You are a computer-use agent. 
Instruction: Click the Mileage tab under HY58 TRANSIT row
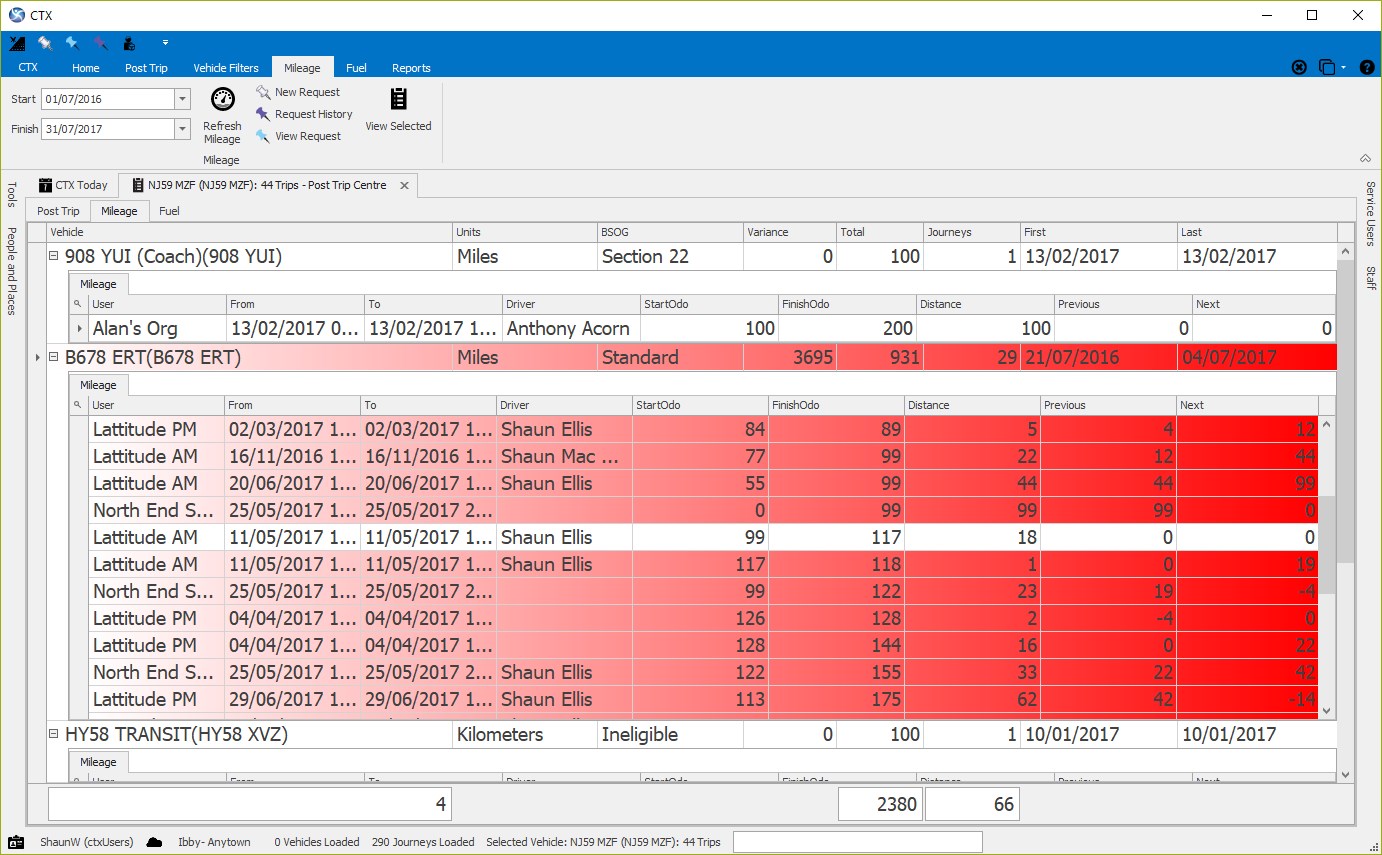(98, 762)
